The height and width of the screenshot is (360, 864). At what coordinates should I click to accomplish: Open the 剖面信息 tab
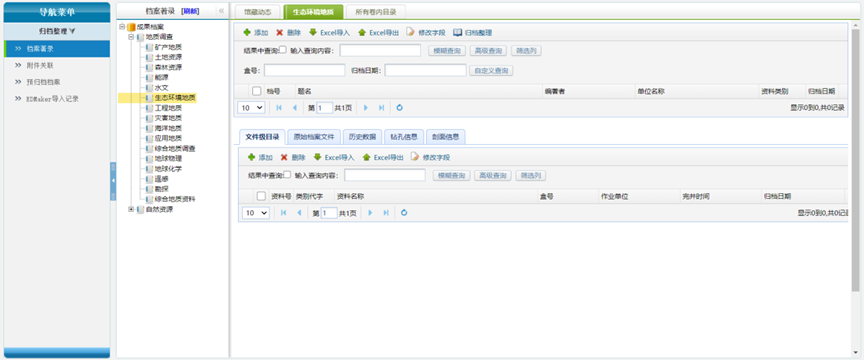click(446, 137)
